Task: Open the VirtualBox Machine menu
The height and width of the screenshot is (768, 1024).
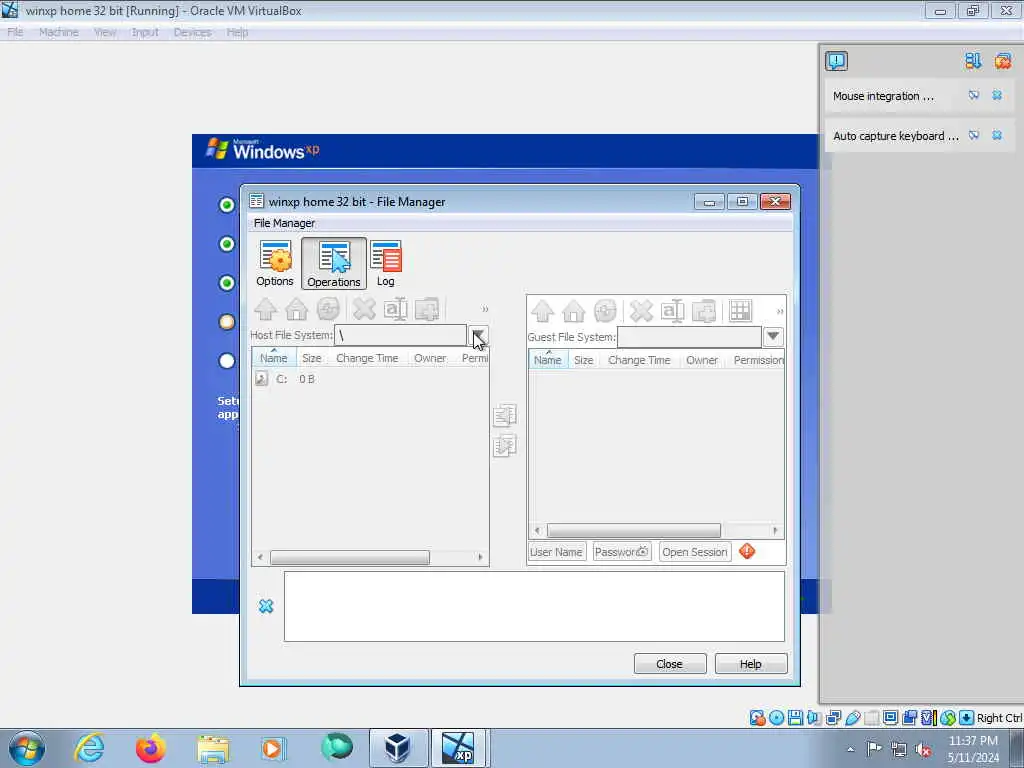Action: (59, 32)
